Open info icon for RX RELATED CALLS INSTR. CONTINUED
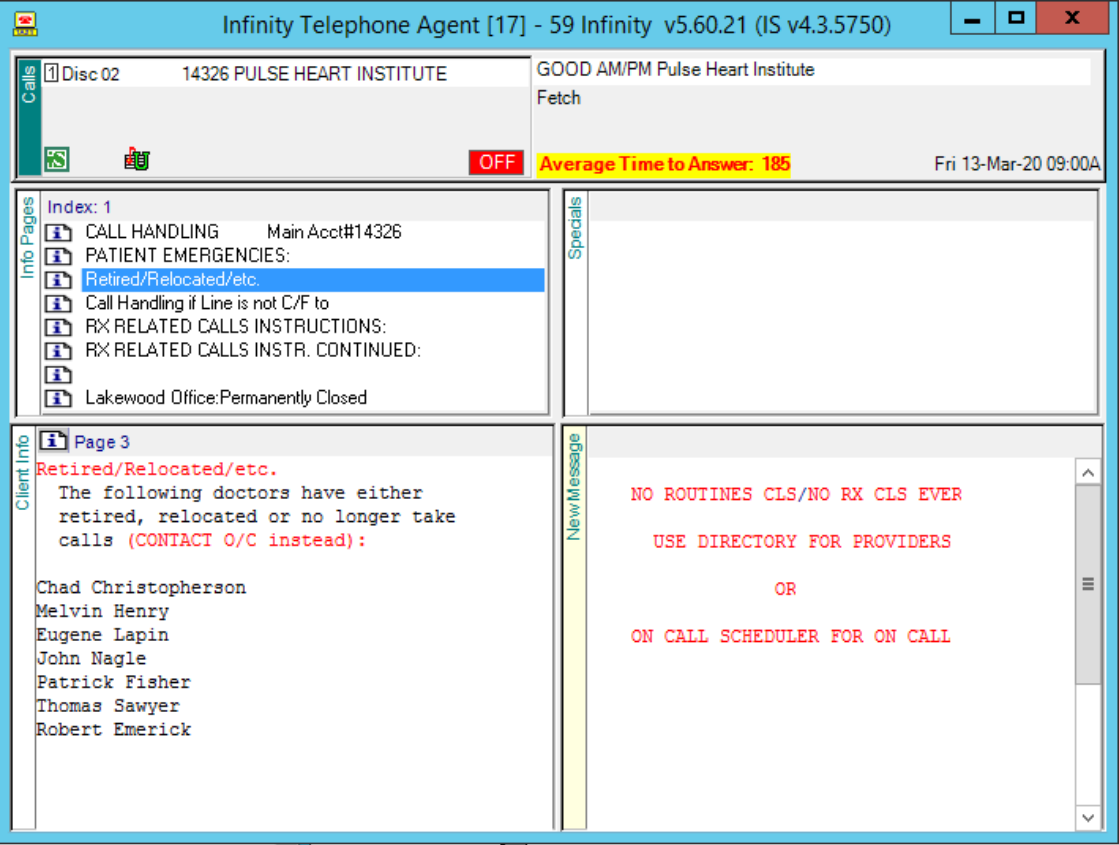Screen dimensions: 1119x845 coord(59,350)
